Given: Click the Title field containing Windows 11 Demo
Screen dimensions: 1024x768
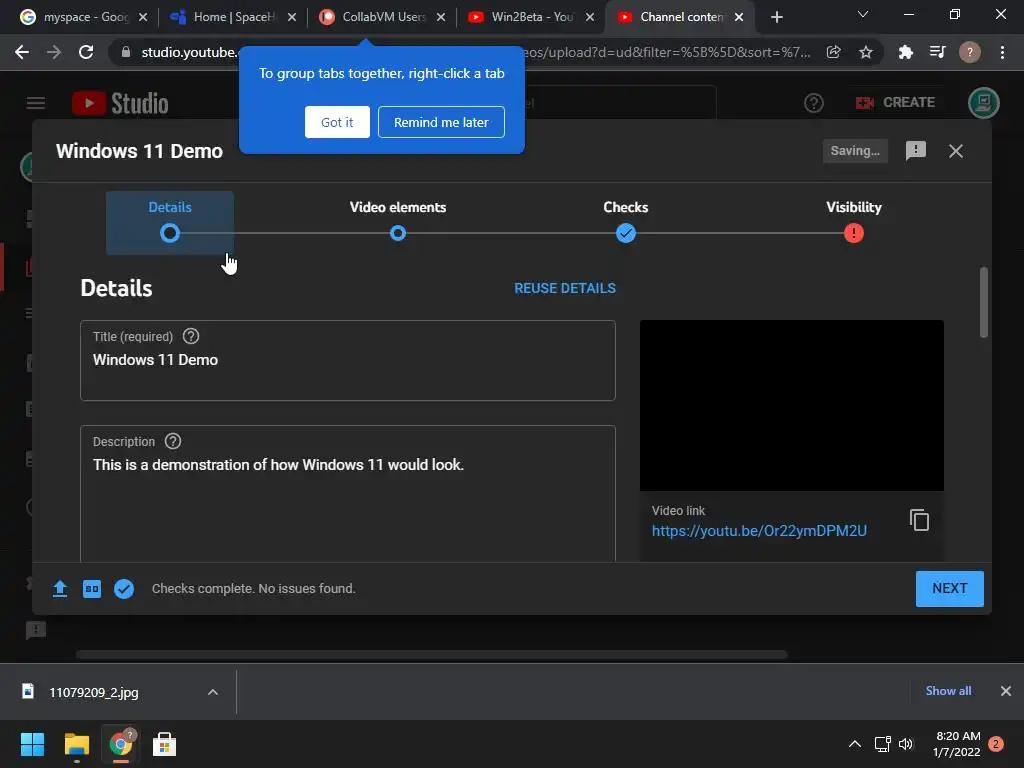Looking at the screenshot, I should click(x=347, y=360).
